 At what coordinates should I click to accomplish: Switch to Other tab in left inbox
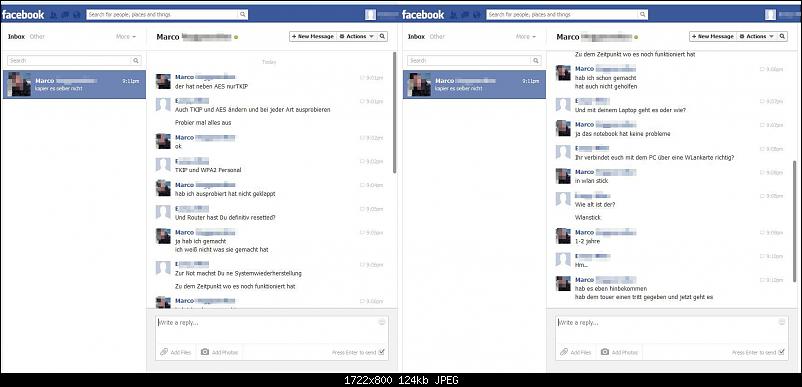(x=37, y=37)
